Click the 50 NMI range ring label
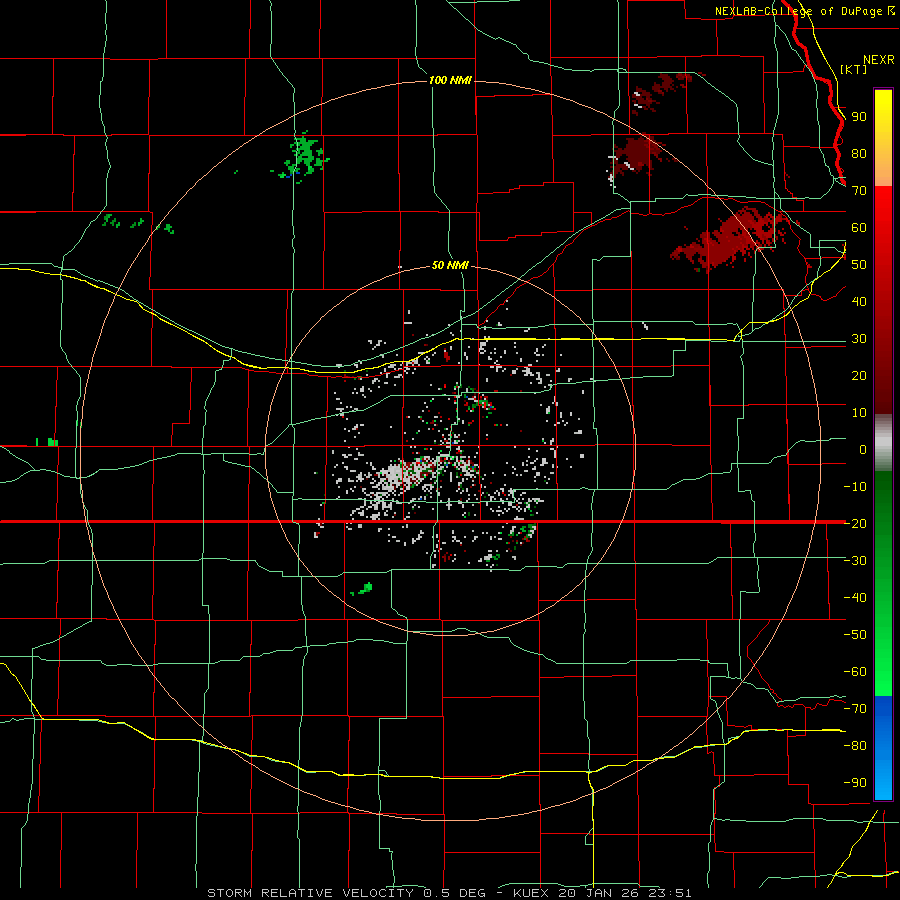Viewport: 900px width, 900px height. (x=450, y=265)
